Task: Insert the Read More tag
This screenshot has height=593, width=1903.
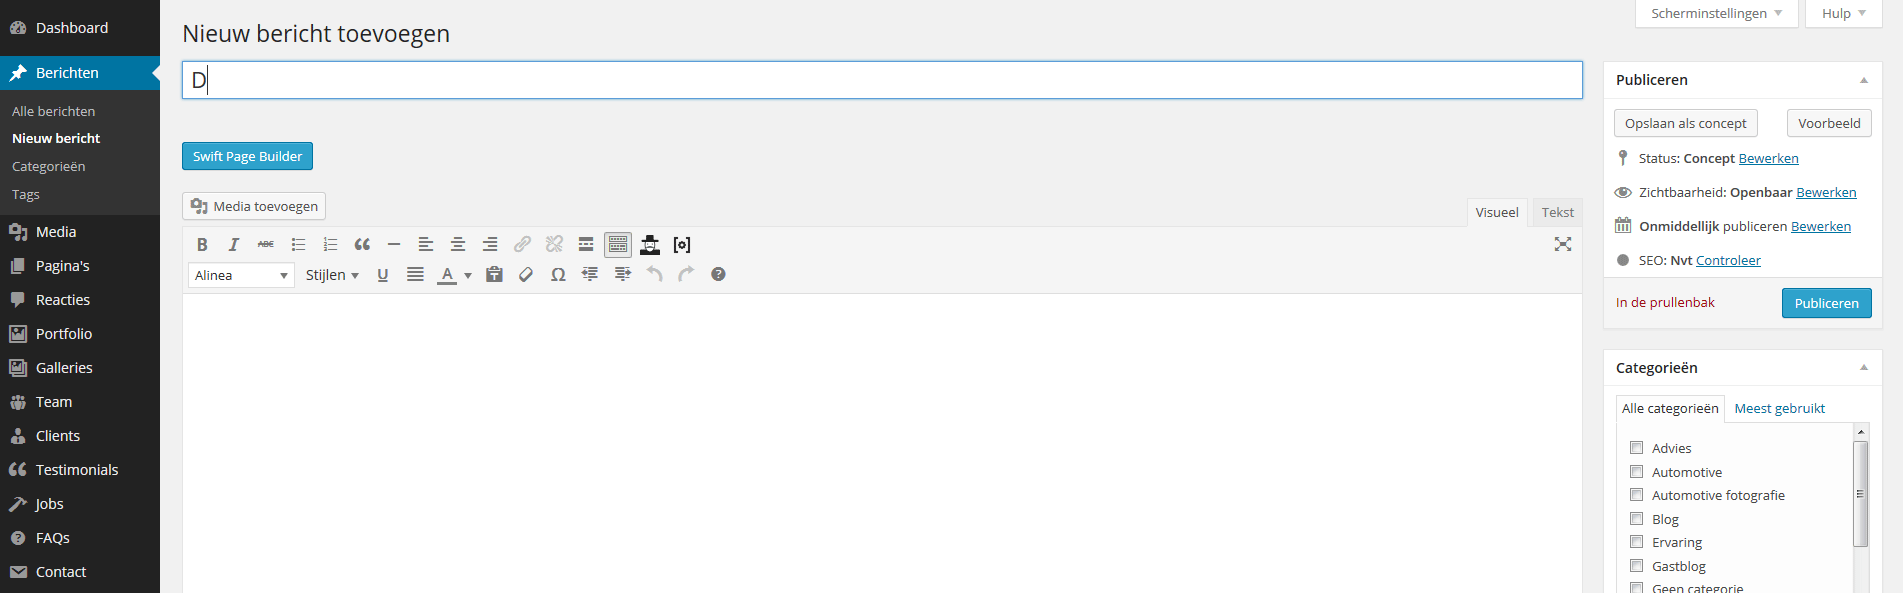Action: 586,244
